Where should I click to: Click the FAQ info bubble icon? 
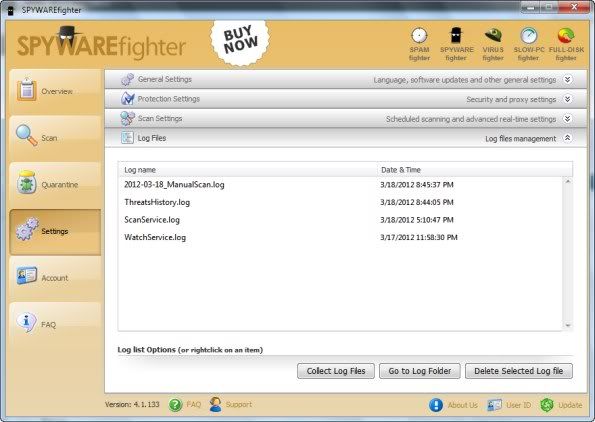[x=26, y=322]
